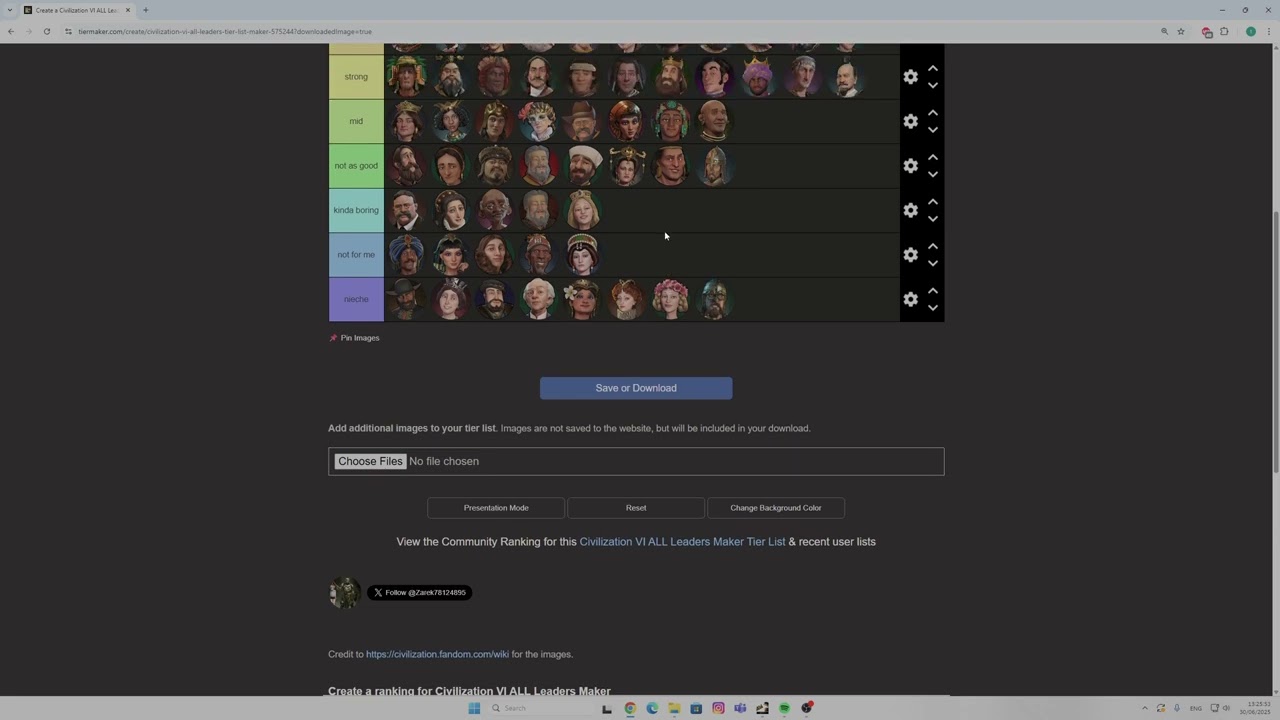1280x720 pixels.
Task: Click the not as good tier label
Action: [356, 166]
